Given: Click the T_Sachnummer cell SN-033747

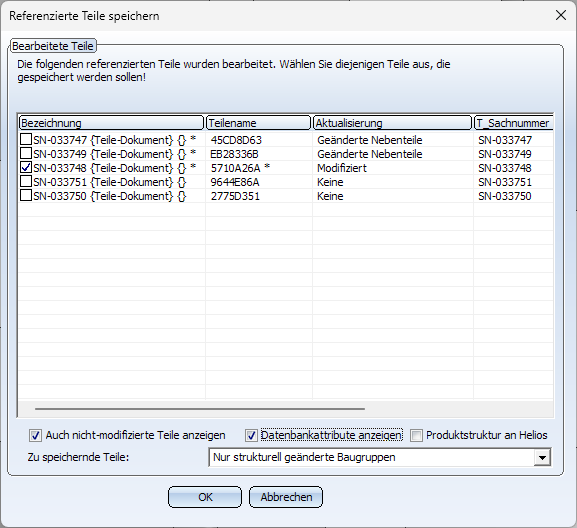Looking at the screenshot, I should (x=505, y=140).
